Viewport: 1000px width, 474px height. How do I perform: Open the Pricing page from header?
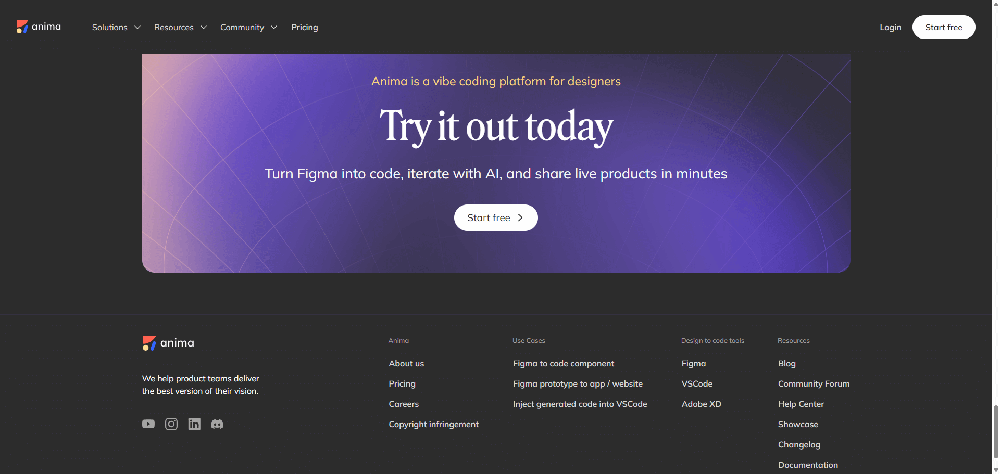tap(305, 27)
